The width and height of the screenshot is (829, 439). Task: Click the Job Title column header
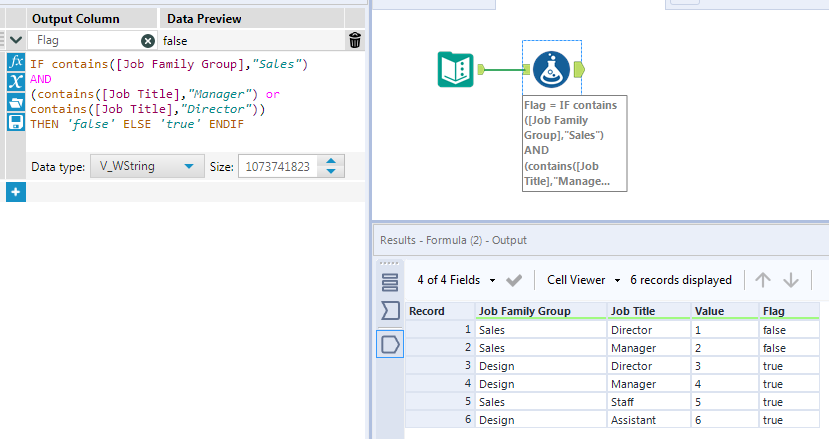click(649, 311)
